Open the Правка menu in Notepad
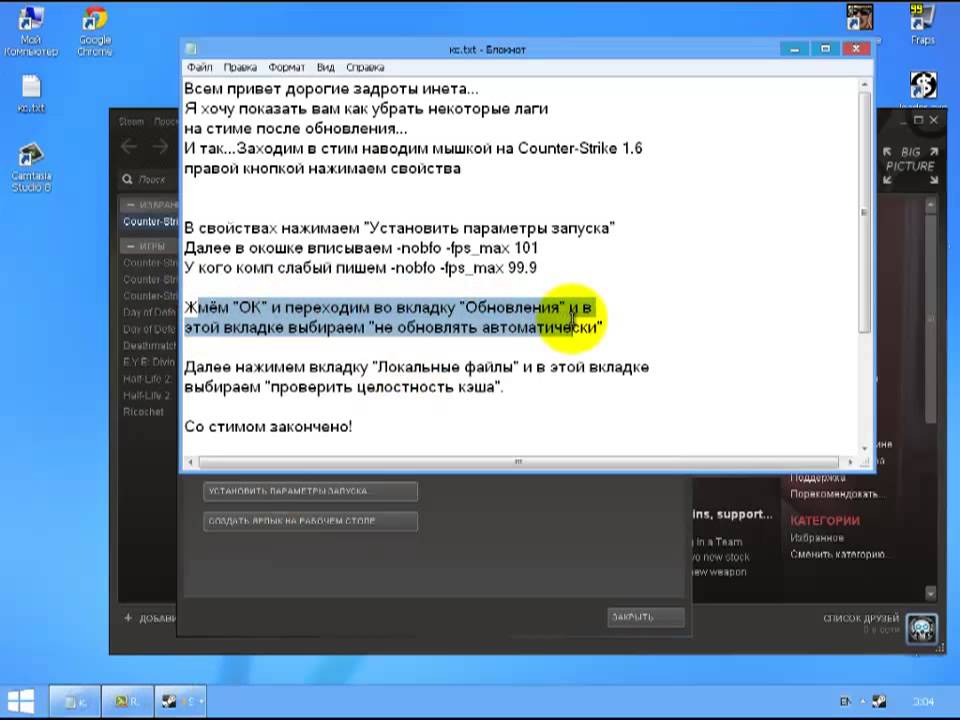Viewport: 960px width, 720px height. pos(240,67)
